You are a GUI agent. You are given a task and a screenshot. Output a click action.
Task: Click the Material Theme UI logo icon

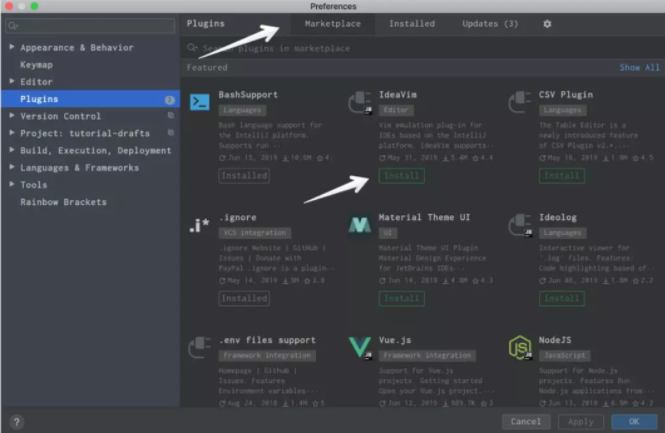coord(360,225)
